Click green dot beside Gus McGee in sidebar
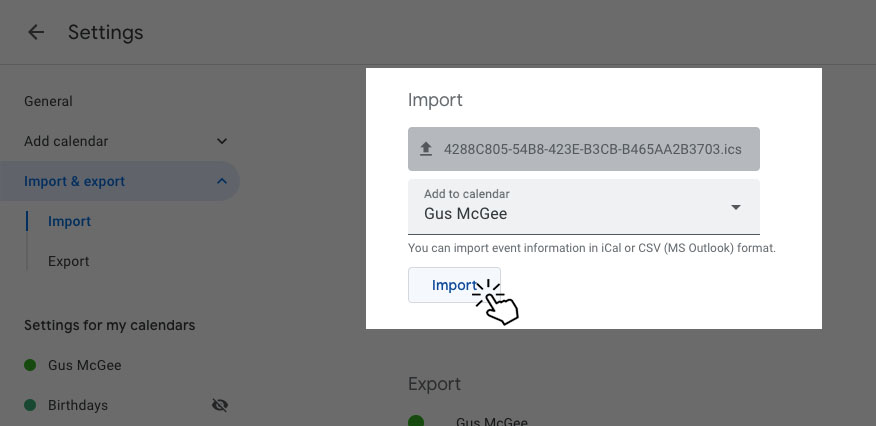This screenshot has width=876, height=426. click(30, 365)
